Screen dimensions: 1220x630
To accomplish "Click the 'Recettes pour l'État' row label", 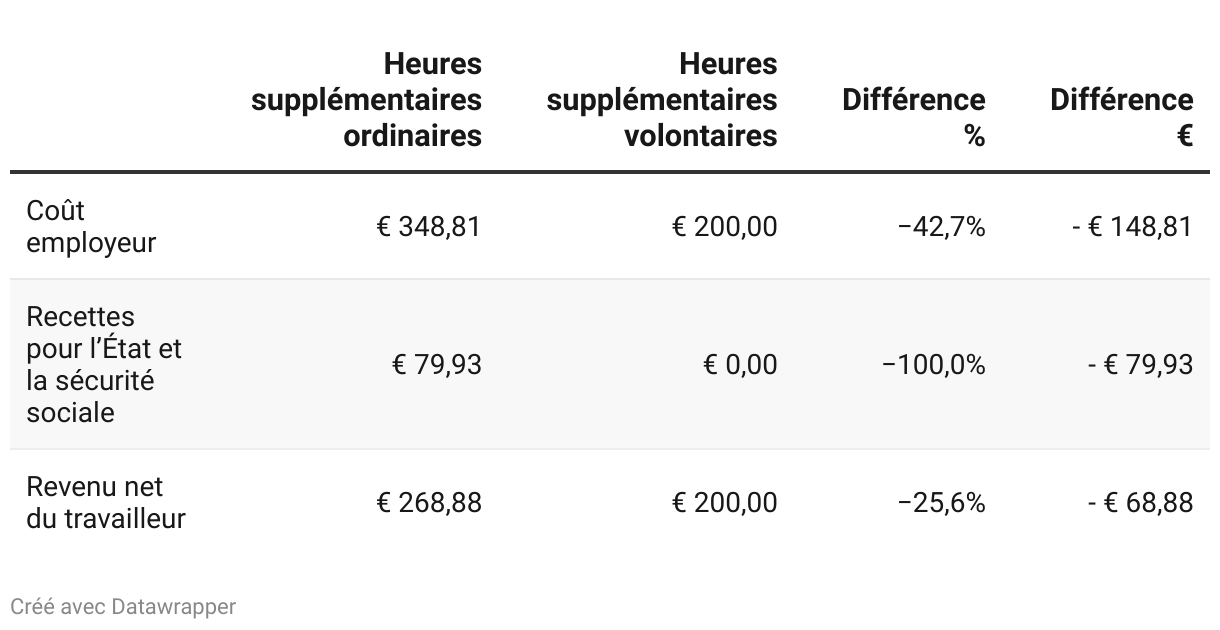I will (104, 364).
